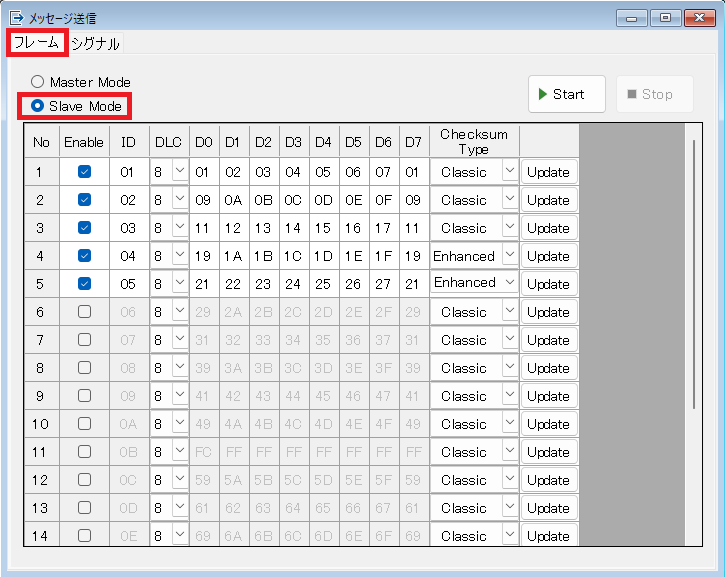Screen dimensions: 725x577
Task: Click the ID field 01 in row 1
Action: point(129,172)
